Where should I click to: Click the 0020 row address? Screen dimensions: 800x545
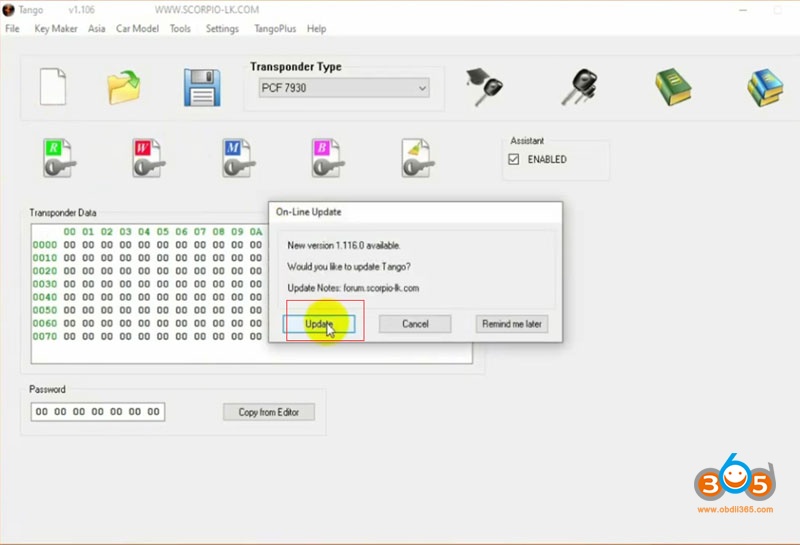pyautogui.click(x=45, y=271)
